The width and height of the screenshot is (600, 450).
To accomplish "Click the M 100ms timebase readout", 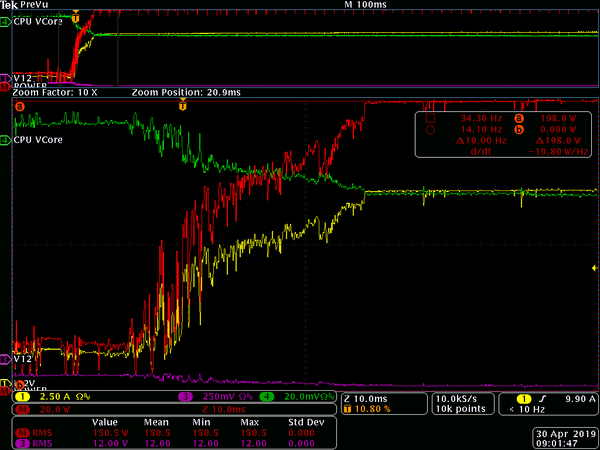I will (365, 5).
